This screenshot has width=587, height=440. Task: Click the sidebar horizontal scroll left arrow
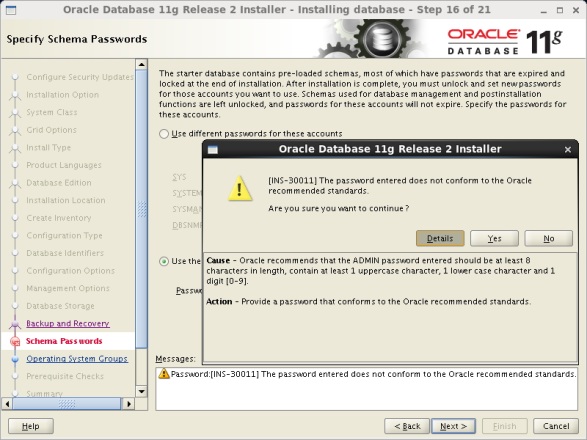pos(7,404)
